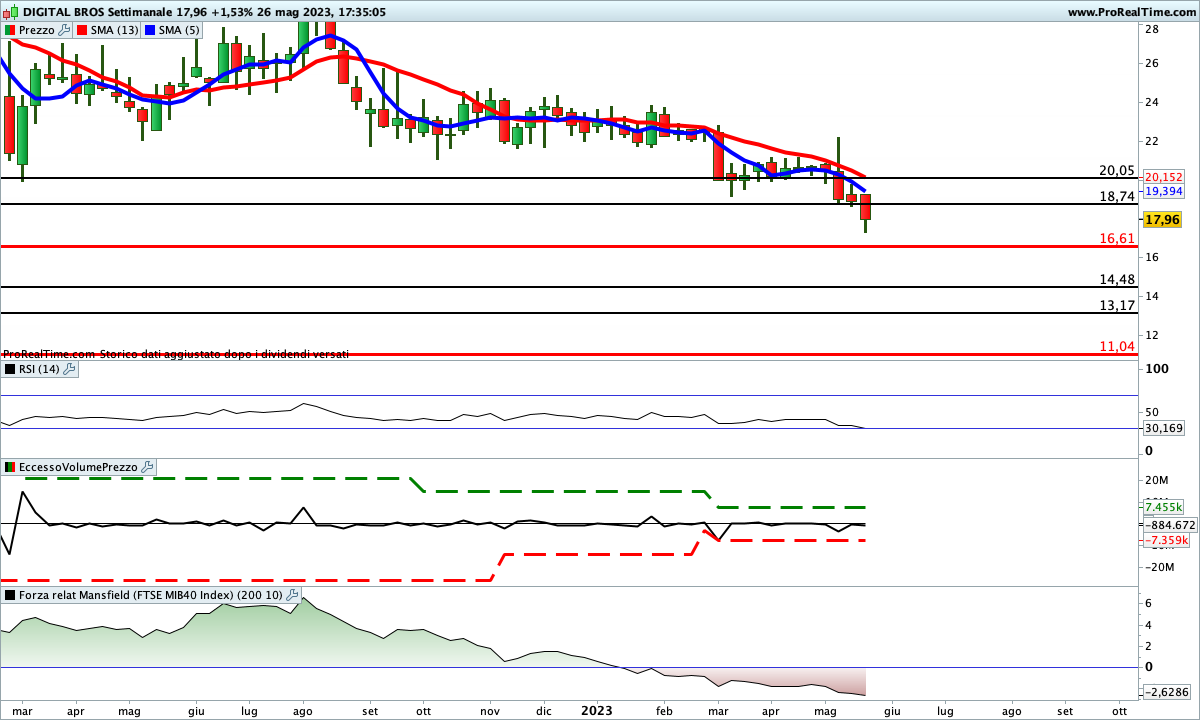Viewport: 1200px width, 720px height.
Task: Click the ProRealTime.com Storico dati aggiustato note
Action: pyautogui.click(x=175, y=354)
